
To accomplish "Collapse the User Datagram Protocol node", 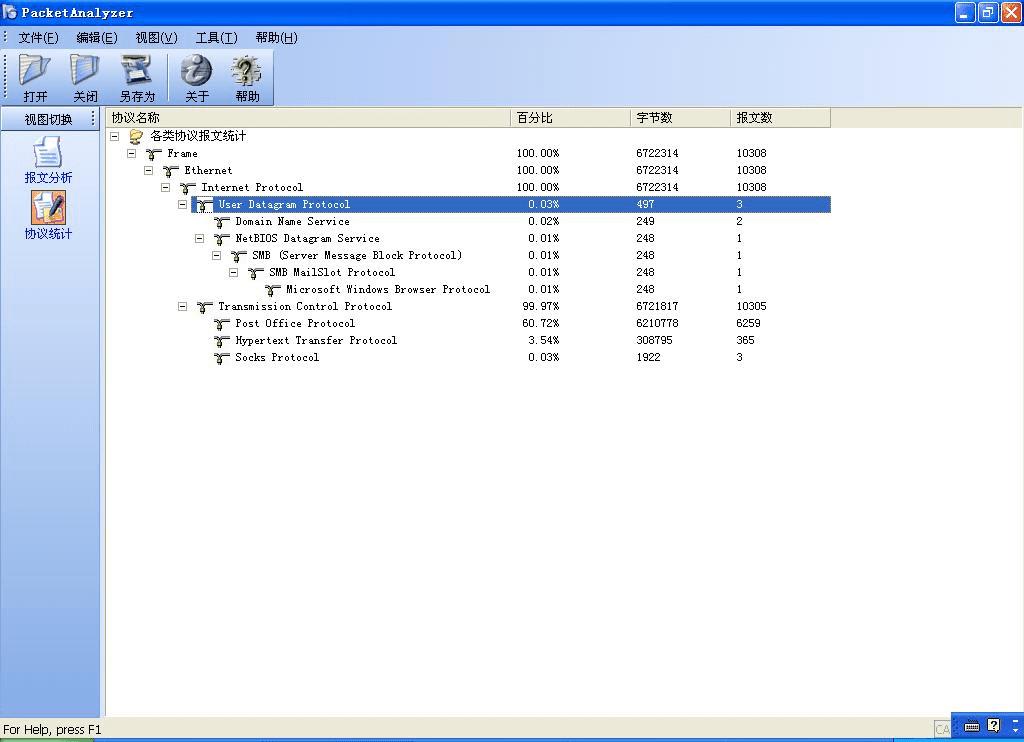I will tap(182, 204).
